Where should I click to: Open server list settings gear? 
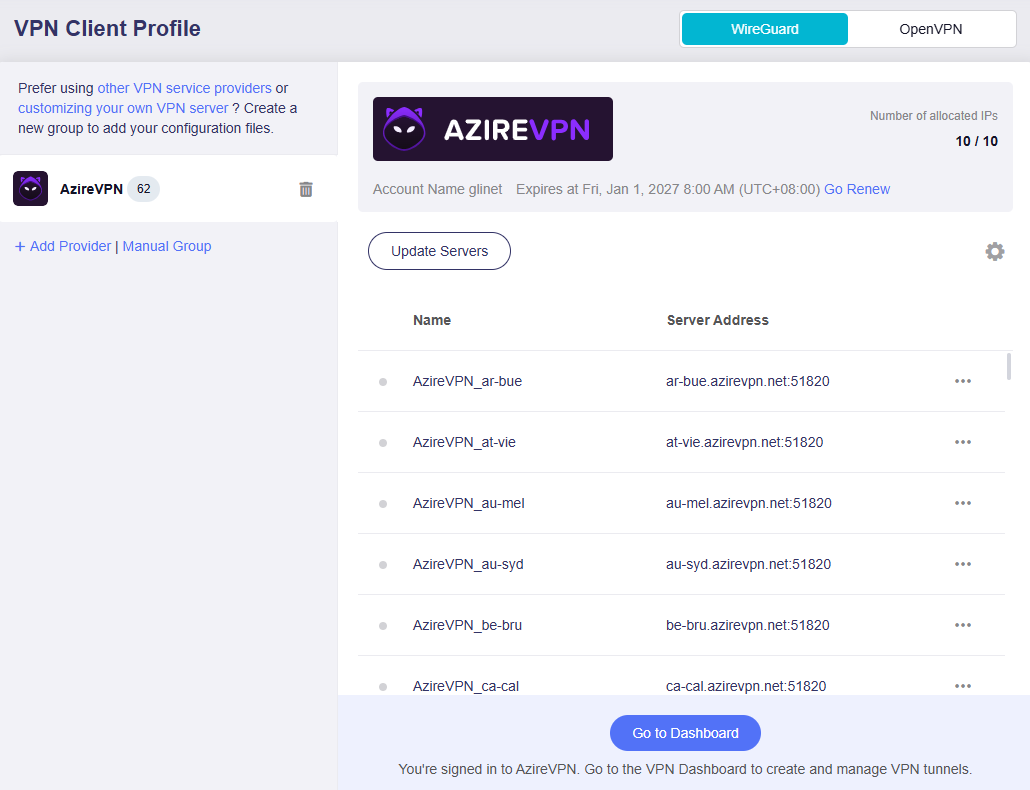pyautogui.click(x=995, y=252)
